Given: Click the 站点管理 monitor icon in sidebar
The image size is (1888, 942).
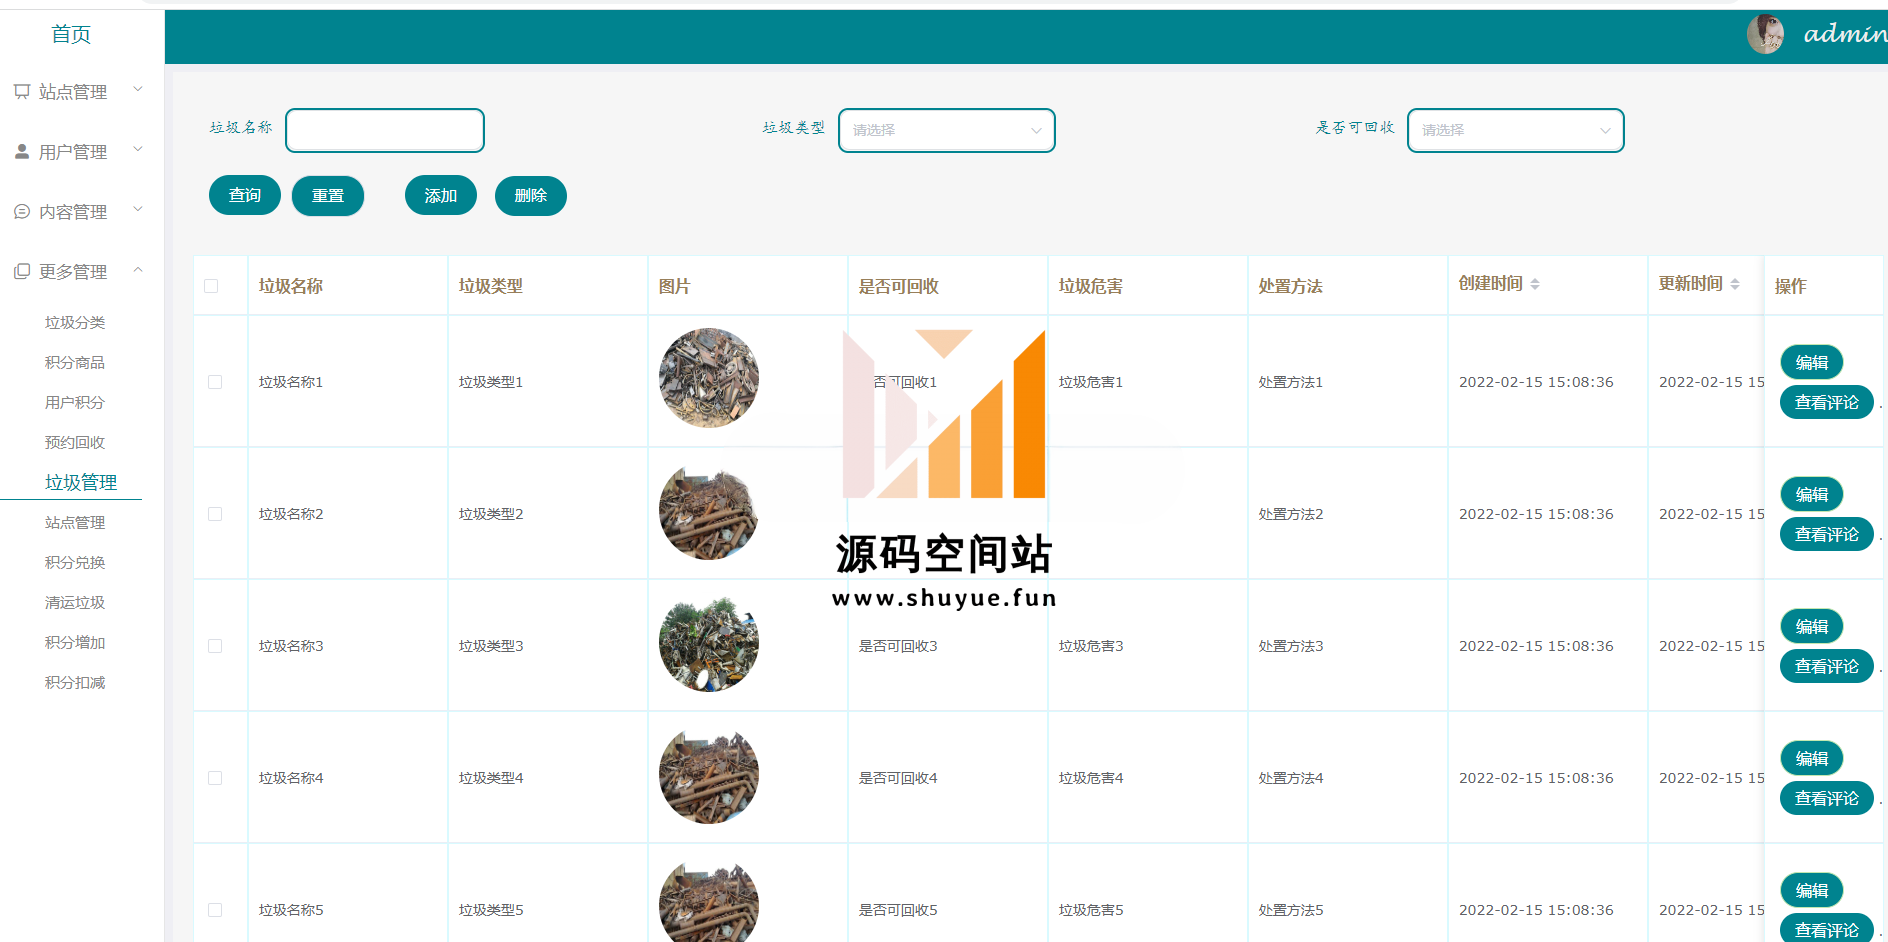Looking at the screenshot, I should (22, 92).
